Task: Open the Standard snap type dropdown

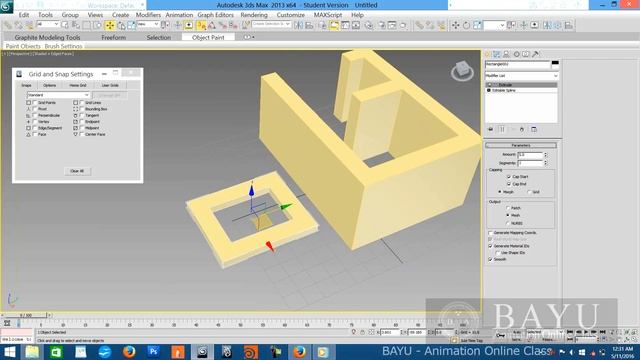Action: (58, 95)
